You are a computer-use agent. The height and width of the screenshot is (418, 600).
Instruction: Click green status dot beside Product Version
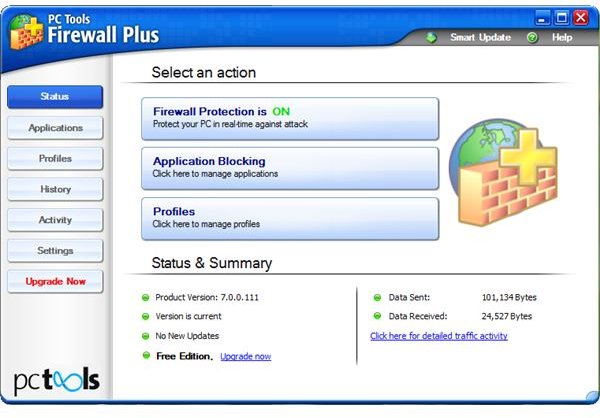(145, 297)
